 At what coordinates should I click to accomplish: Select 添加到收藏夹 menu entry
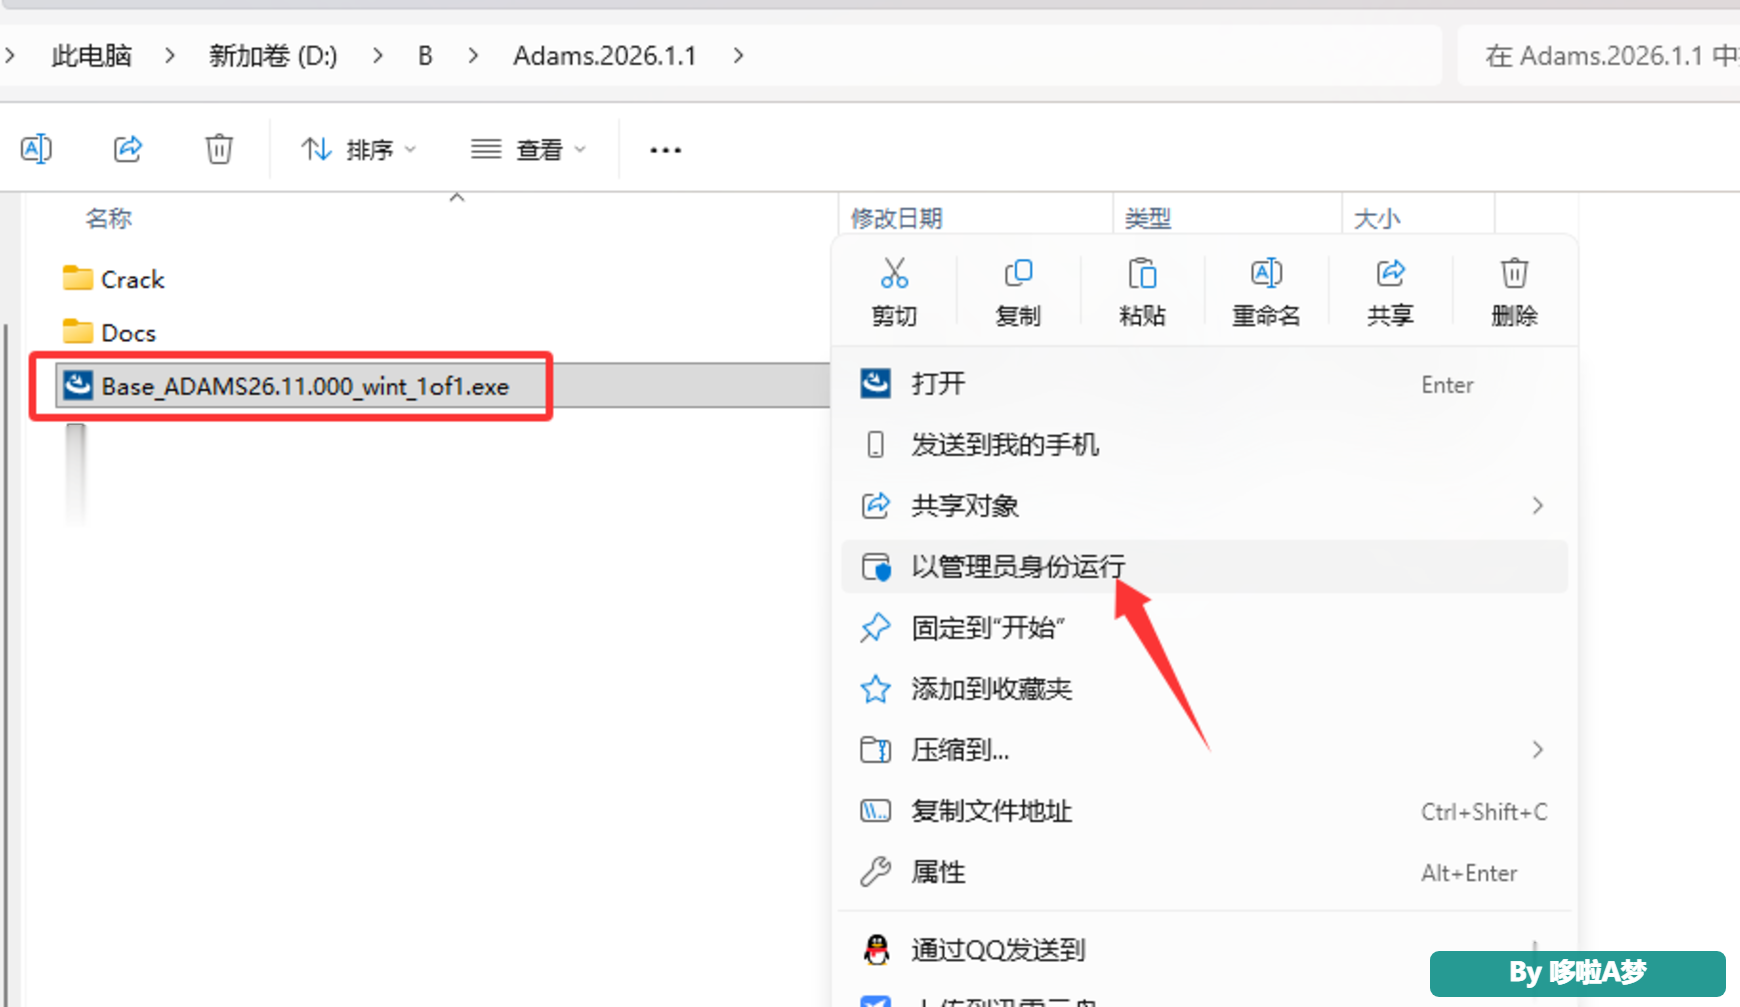point(1205,689)
